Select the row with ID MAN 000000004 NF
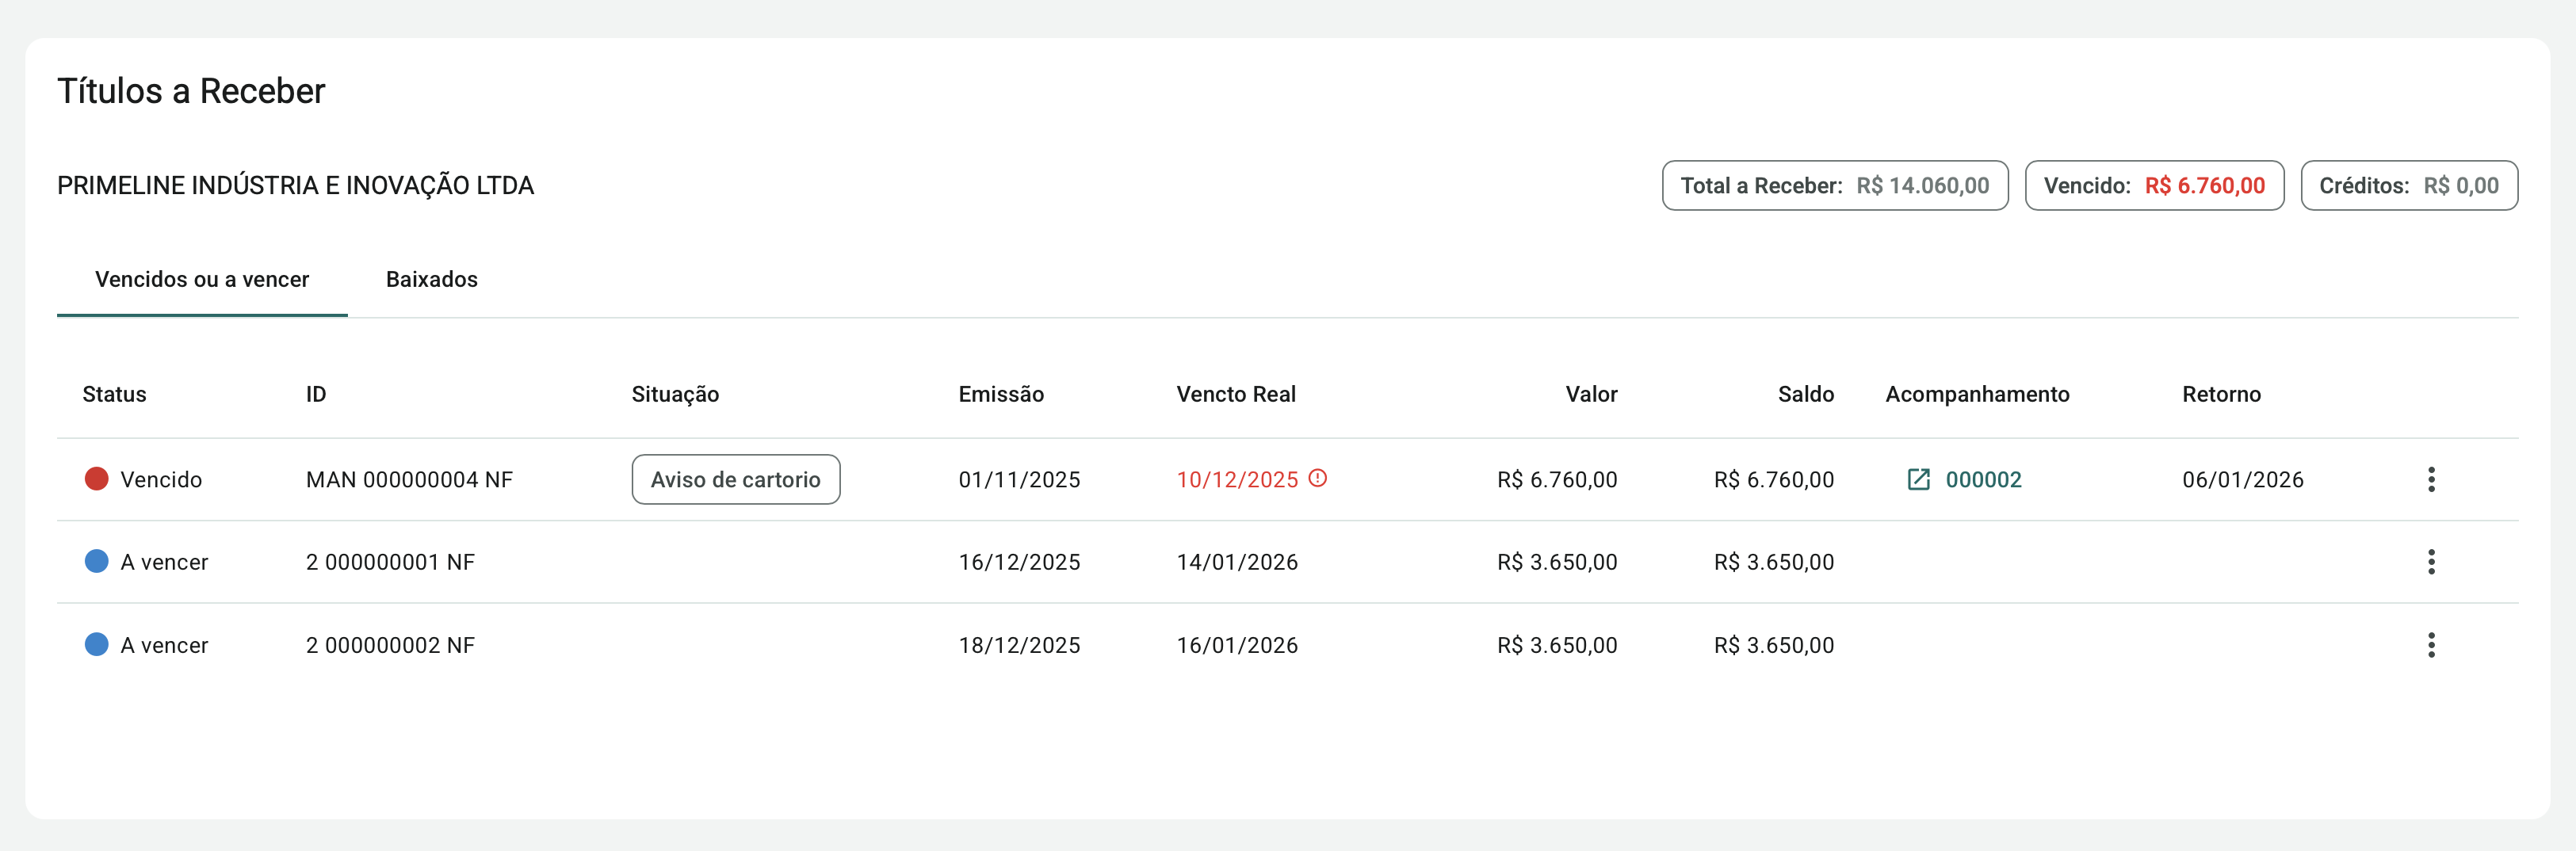This screenshot has height=851, width=2576. pos(409,480)
